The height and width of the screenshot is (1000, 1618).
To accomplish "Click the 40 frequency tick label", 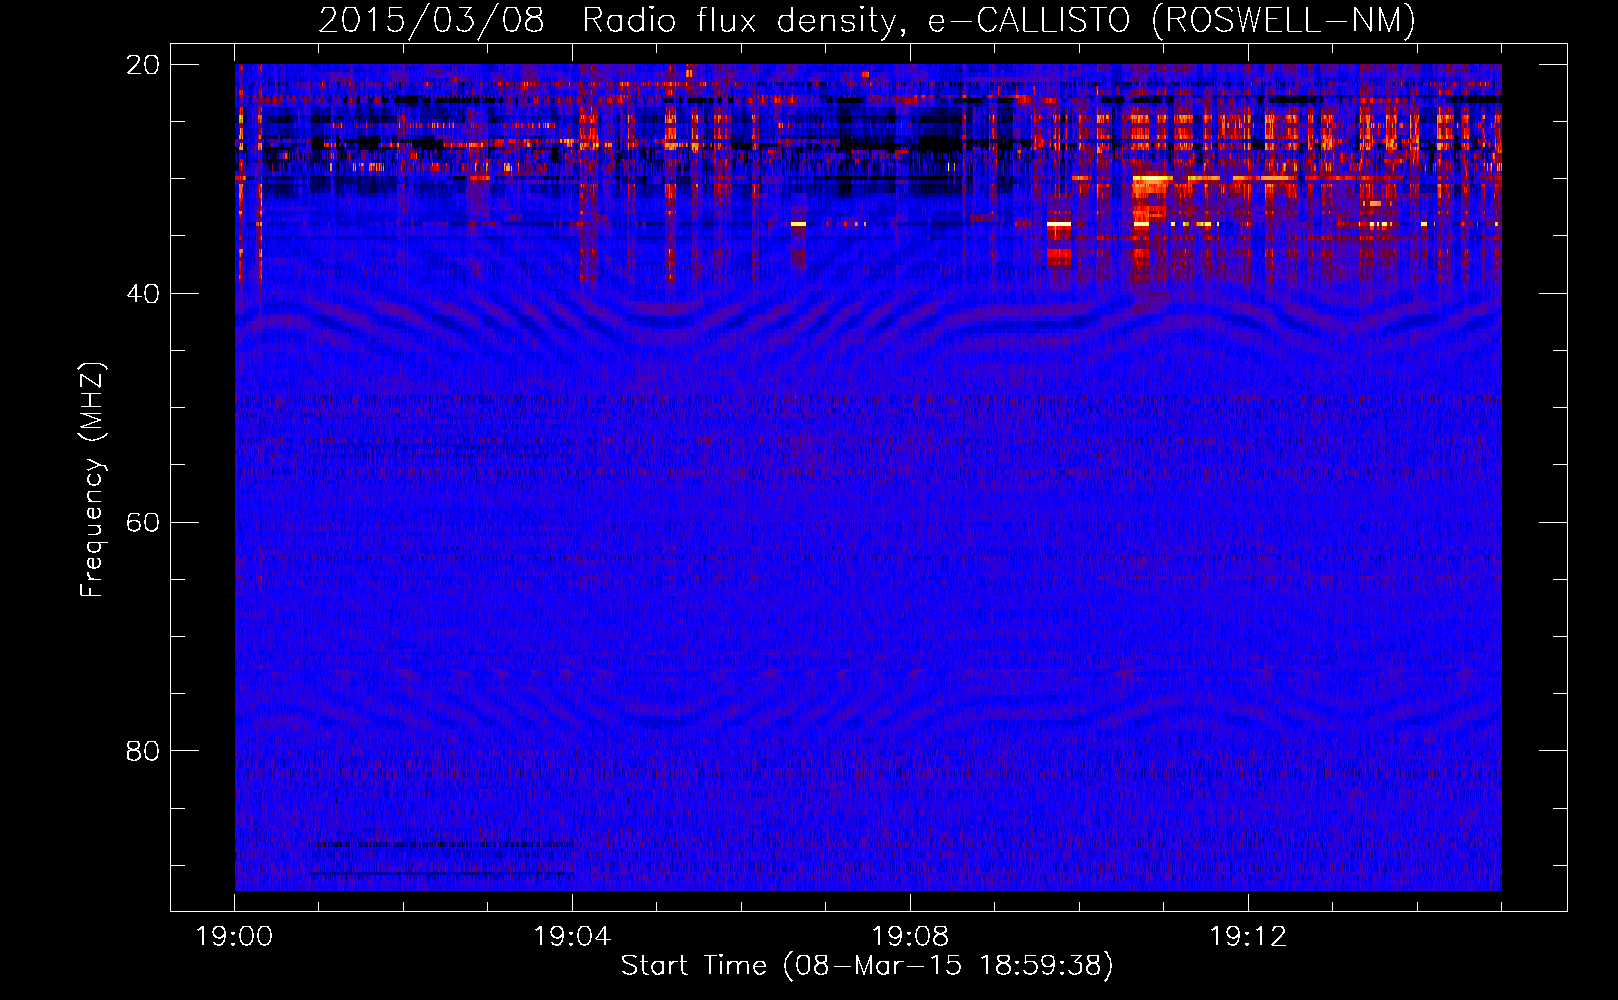I will tap(143, 294).
